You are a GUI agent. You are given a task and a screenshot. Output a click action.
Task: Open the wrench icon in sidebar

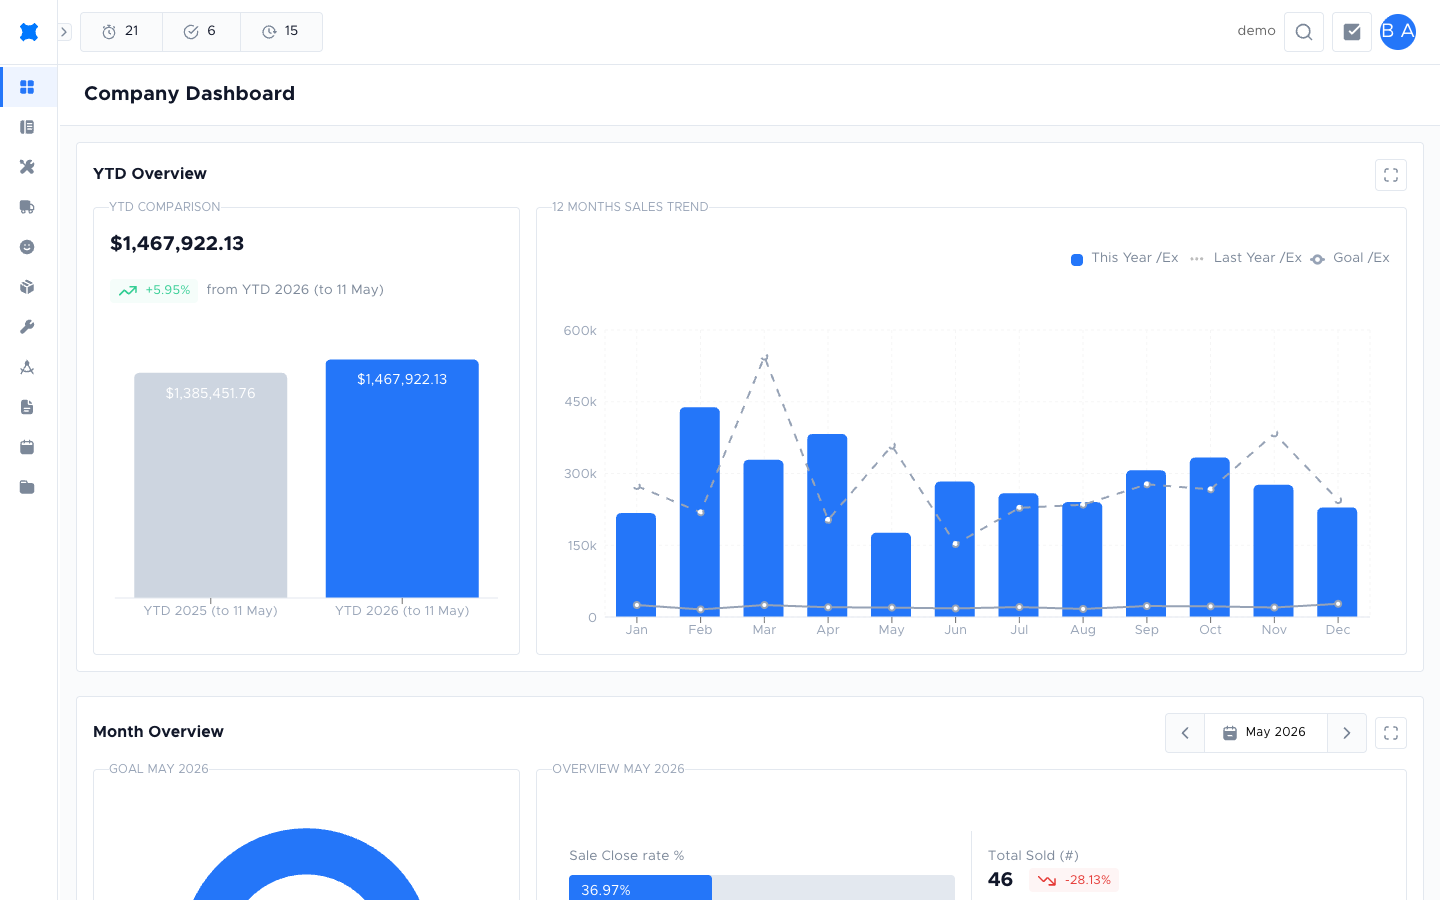[x=27, y=327]
